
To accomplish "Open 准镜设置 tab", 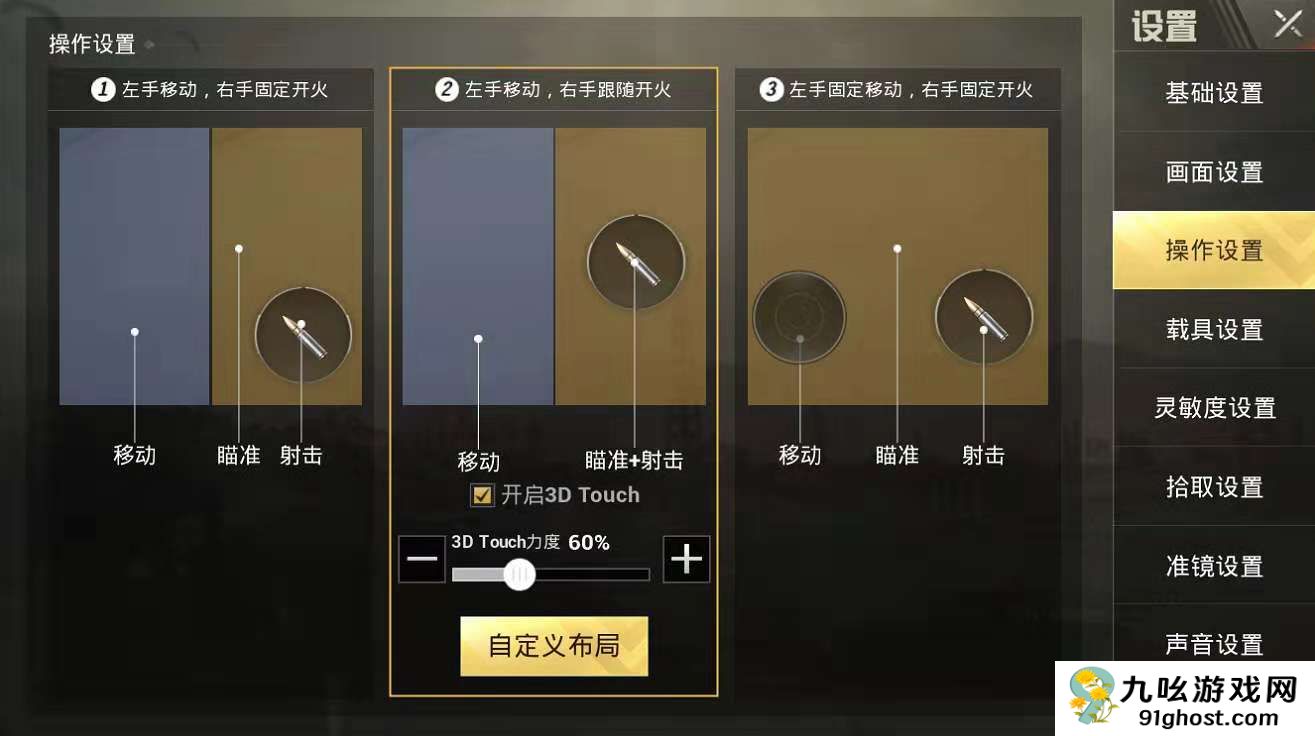I will [1214, 566].
